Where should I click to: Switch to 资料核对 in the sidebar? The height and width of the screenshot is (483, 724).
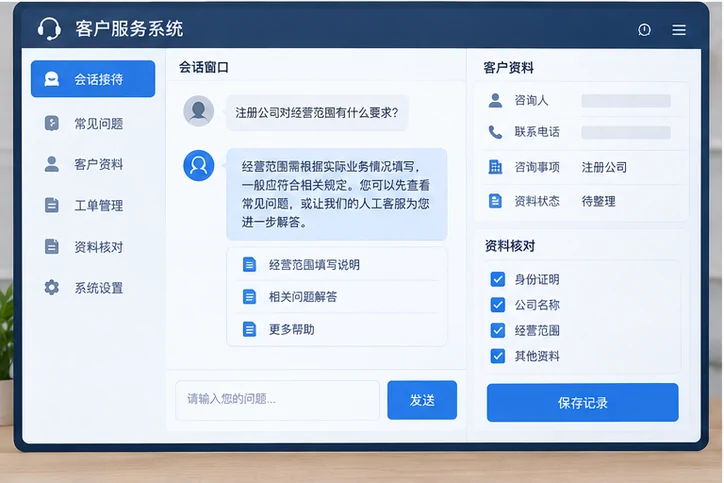point(93,247)
